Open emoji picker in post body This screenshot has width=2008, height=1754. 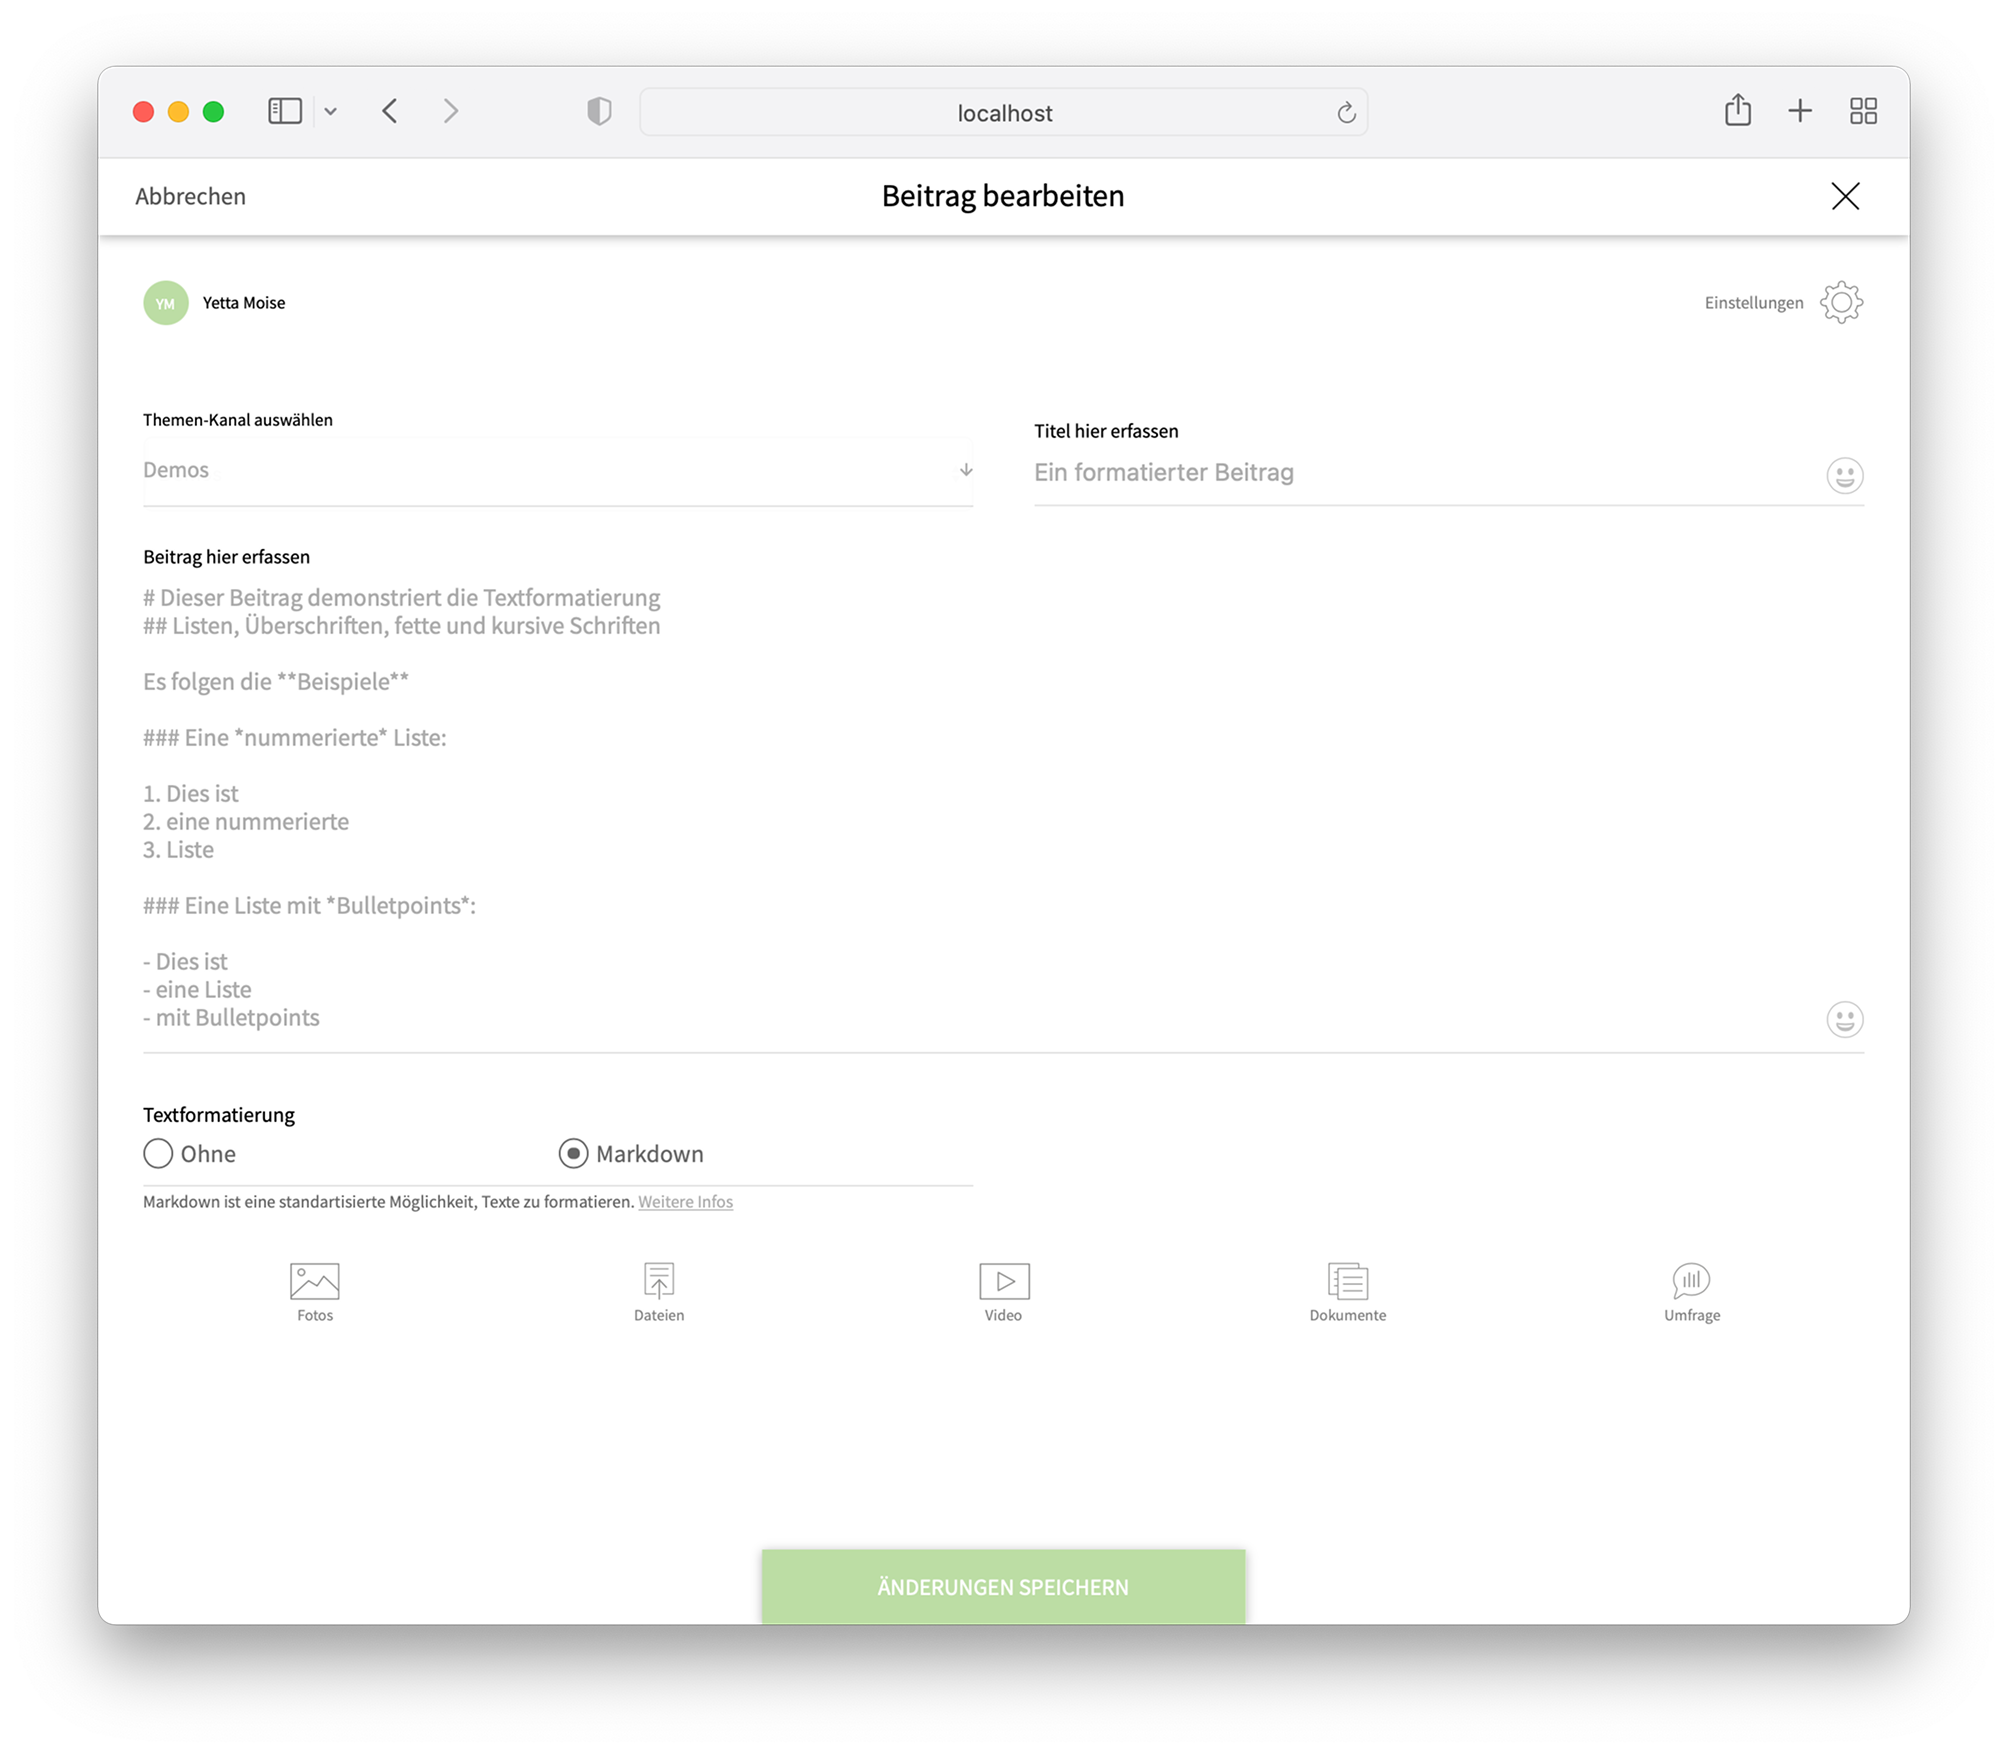tap(1844, 1019)
